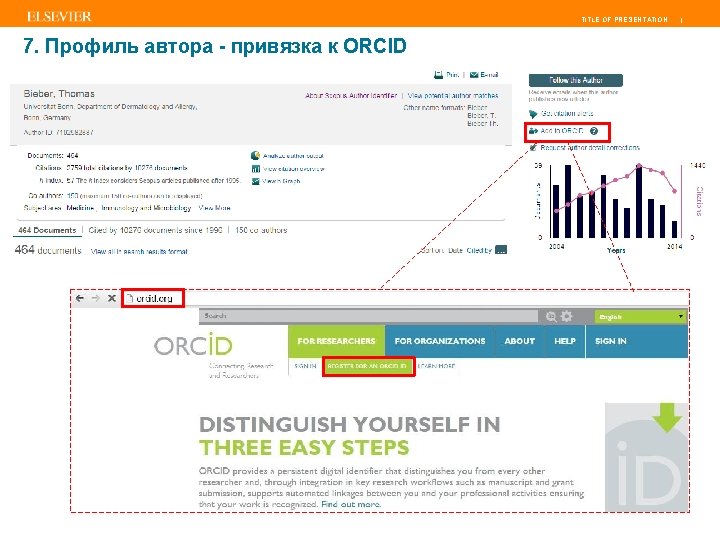
Task: Click the Follow this Author button
Action: 576,80
